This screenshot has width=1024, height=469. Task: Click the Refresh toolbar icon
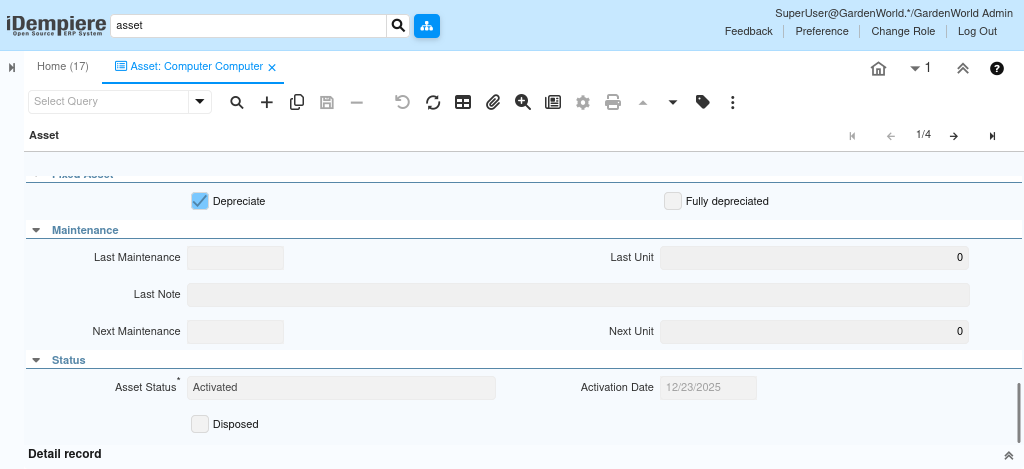click(x=433, y=102)
